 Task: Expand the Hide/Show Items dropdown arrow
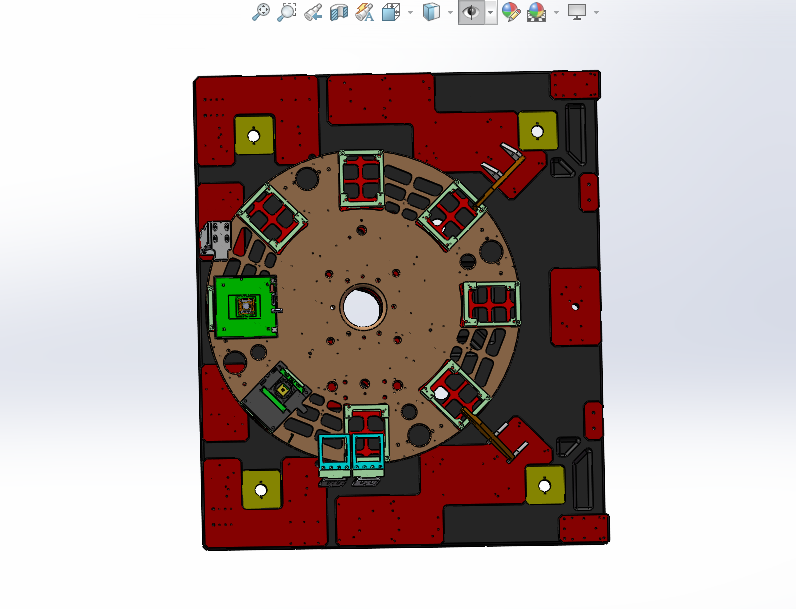pyautogui.click(x=491, y=12)
